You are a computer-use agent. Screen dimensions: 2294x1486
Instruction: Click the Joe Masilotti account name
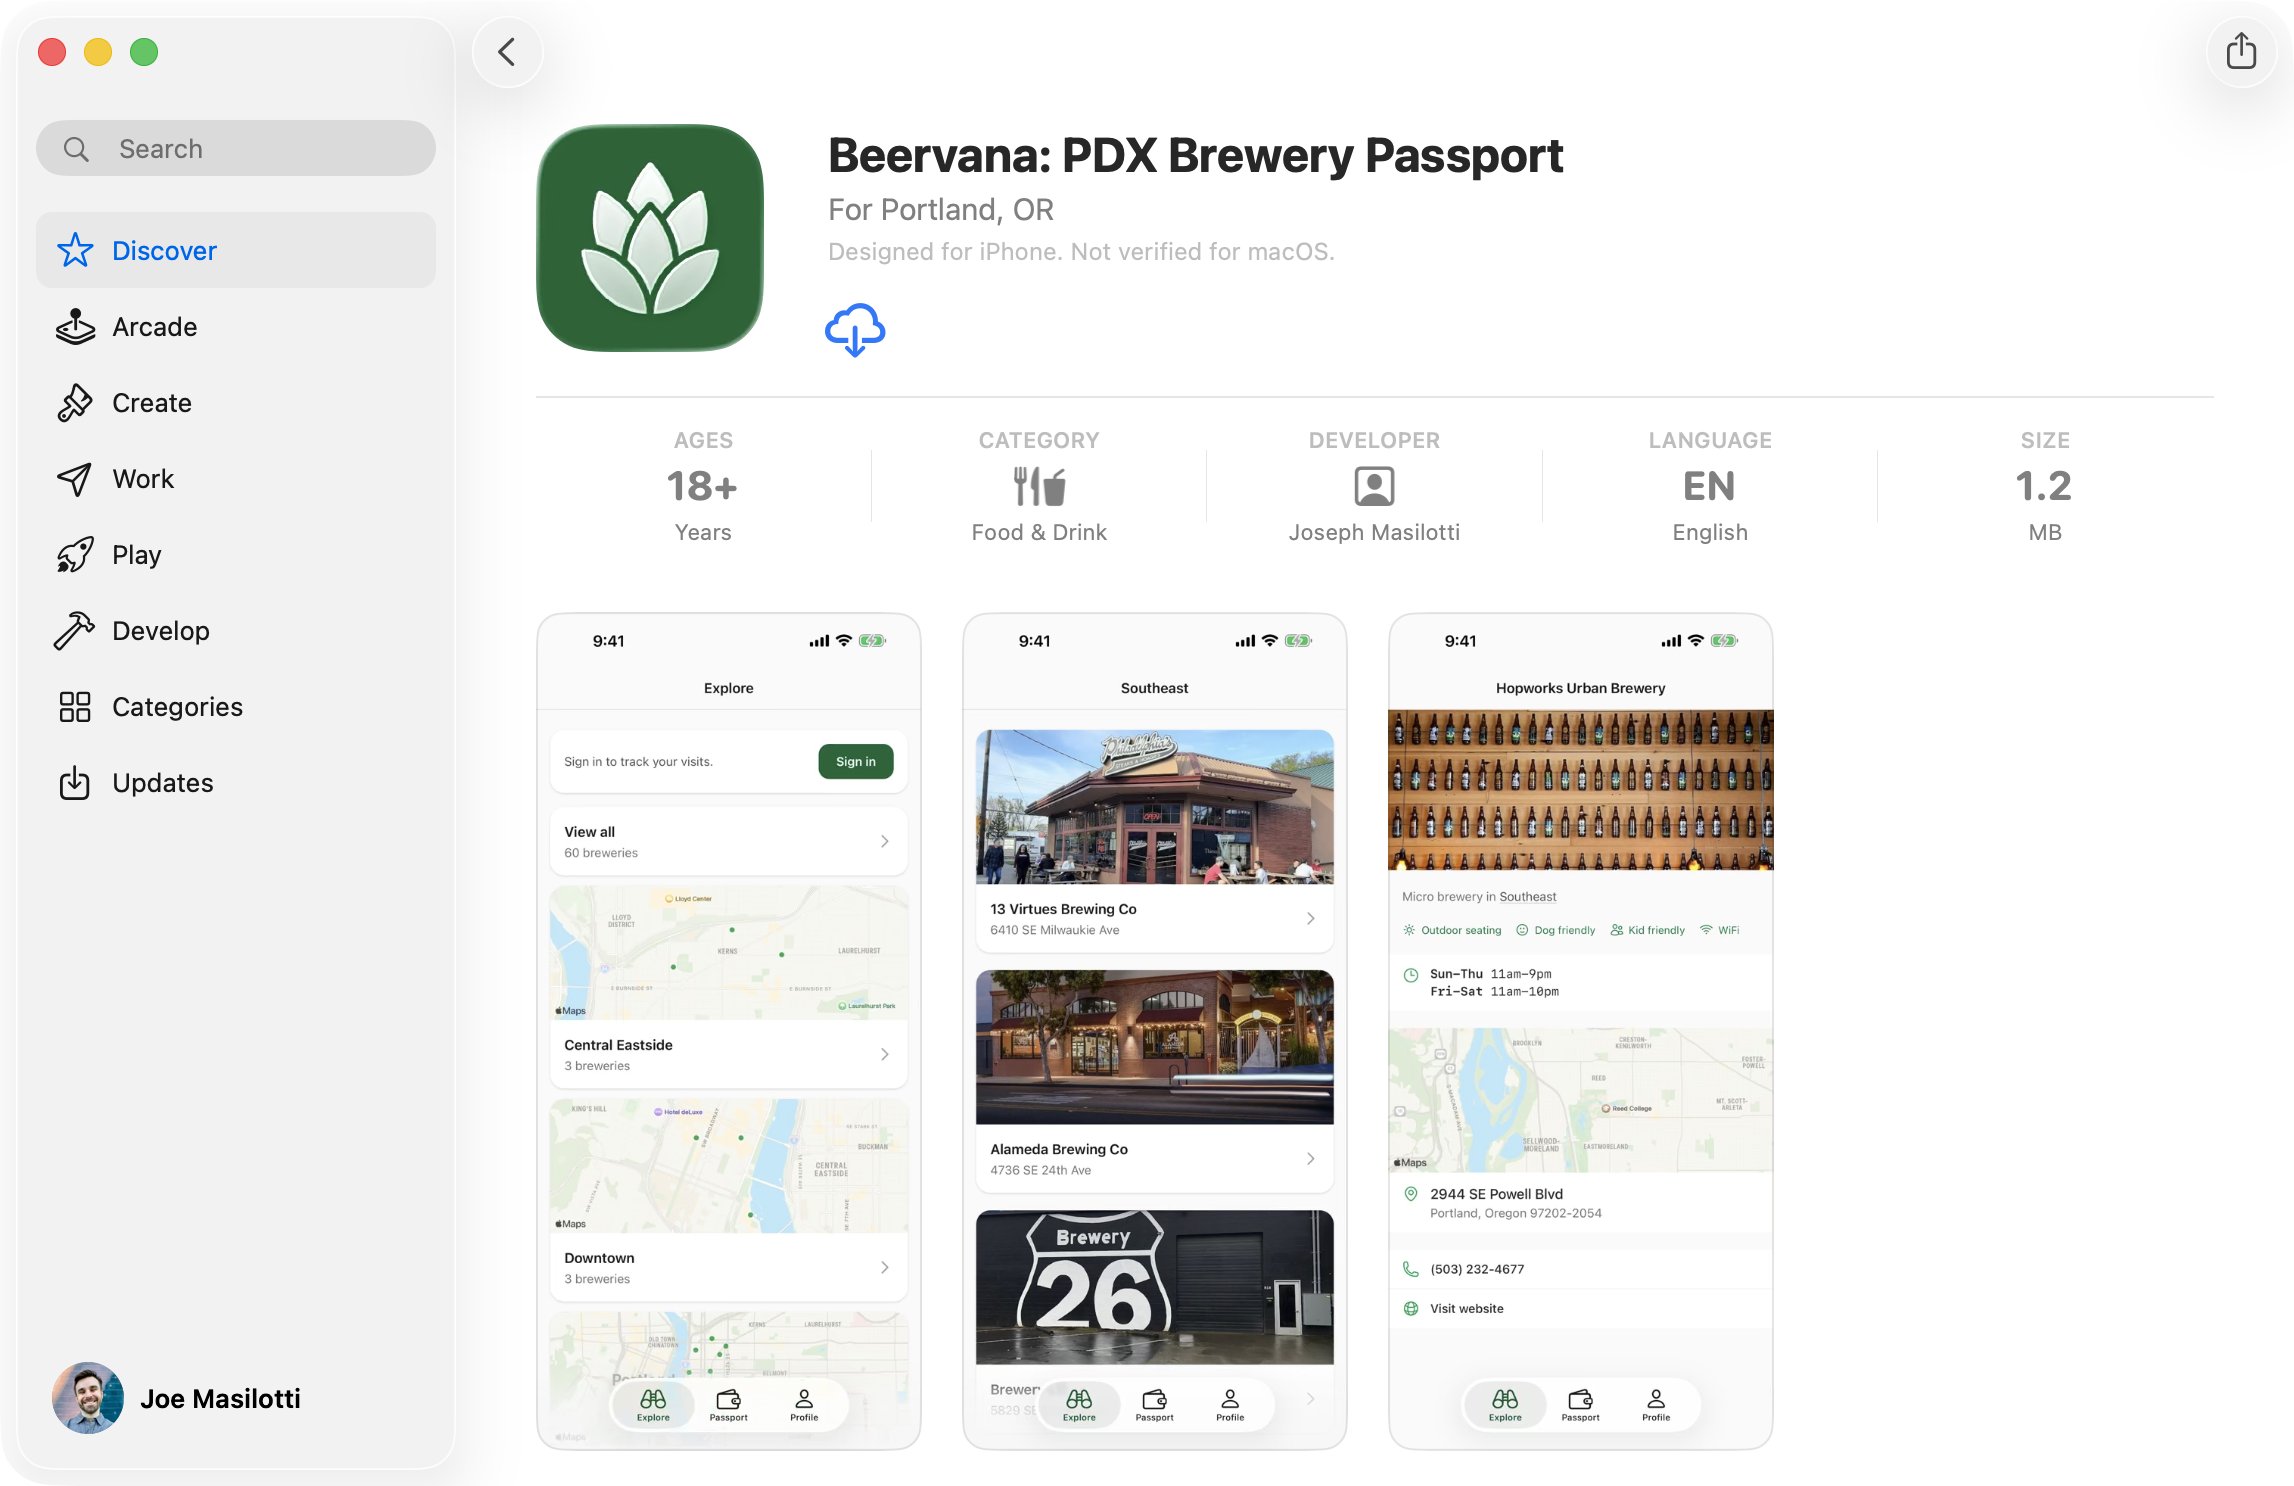pyautogui.click(x=220, y=1398)
